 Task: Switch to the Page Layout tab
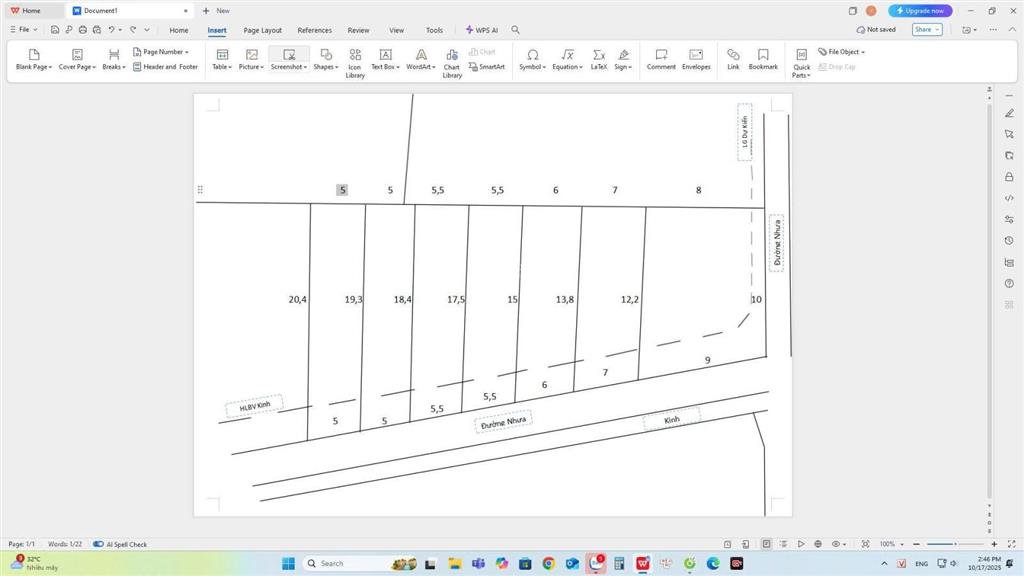coord(262,30)
